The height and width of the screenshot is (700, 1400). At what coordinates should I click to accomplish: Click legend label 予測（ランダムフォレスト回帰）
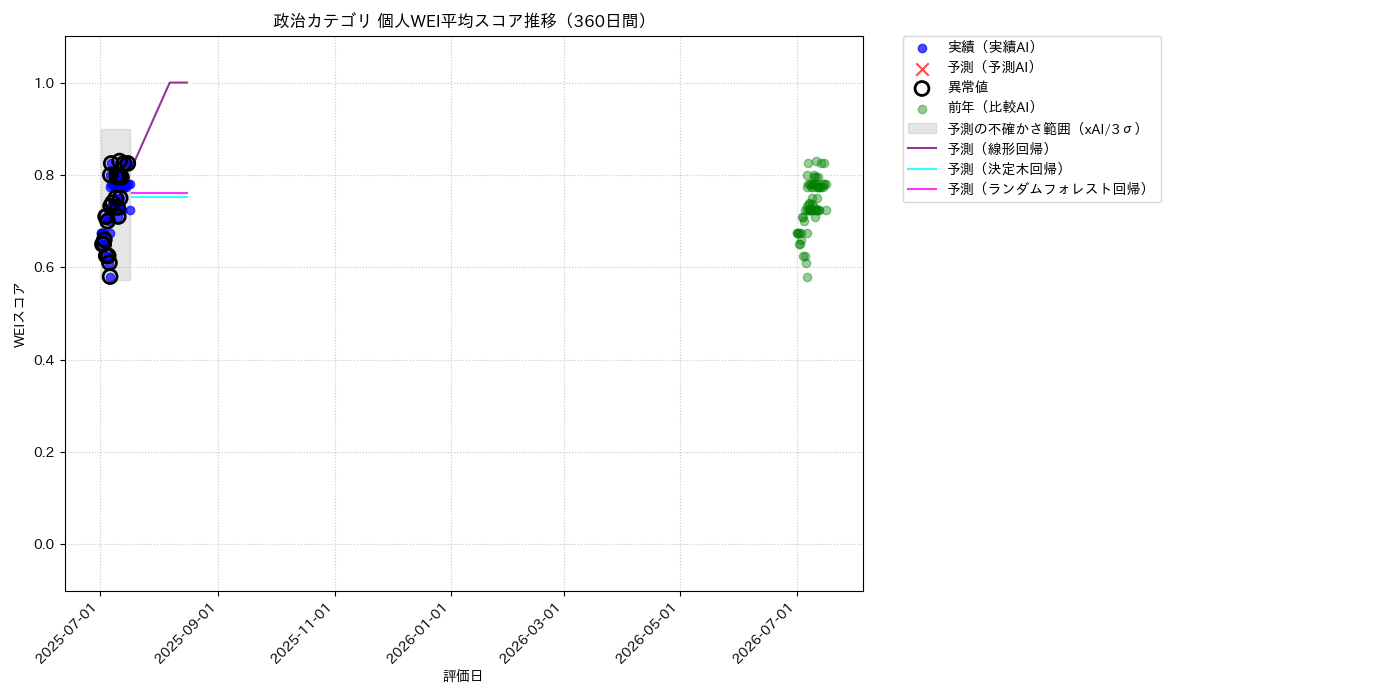pos(1048,188)
